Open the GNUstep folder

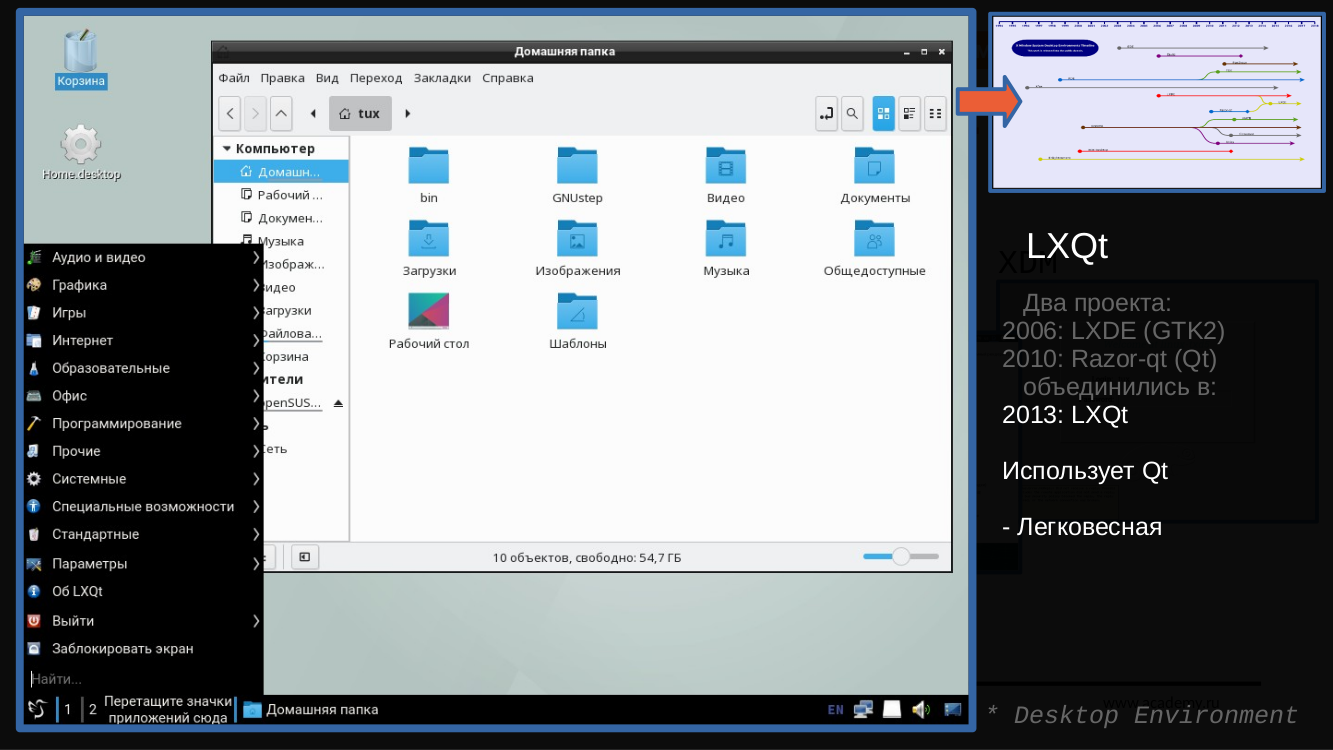[577, 175]
